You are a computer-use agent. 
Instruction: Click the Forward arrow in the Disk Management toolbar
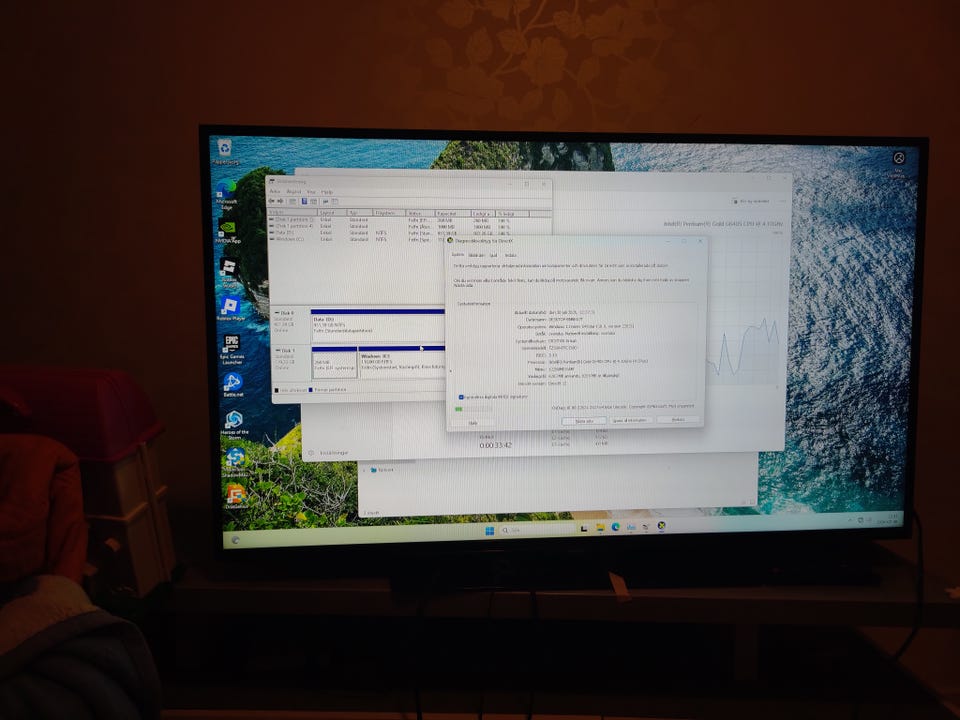pyautogui.click(x=280, y=201)
